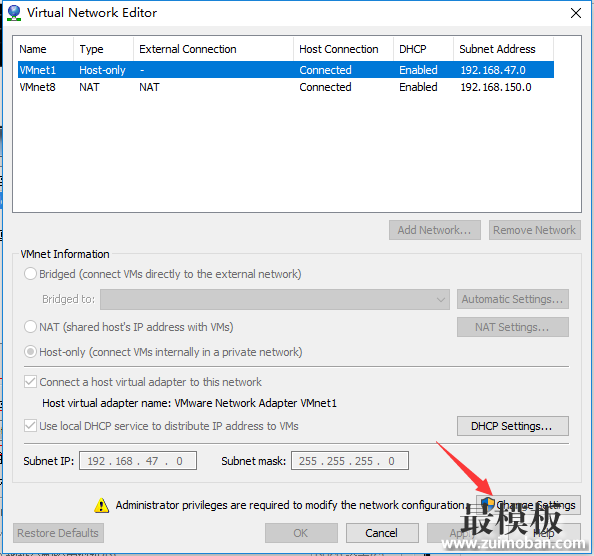Open DHCP Settings
The height and width of the screenshot is (556, 594).
513,426
